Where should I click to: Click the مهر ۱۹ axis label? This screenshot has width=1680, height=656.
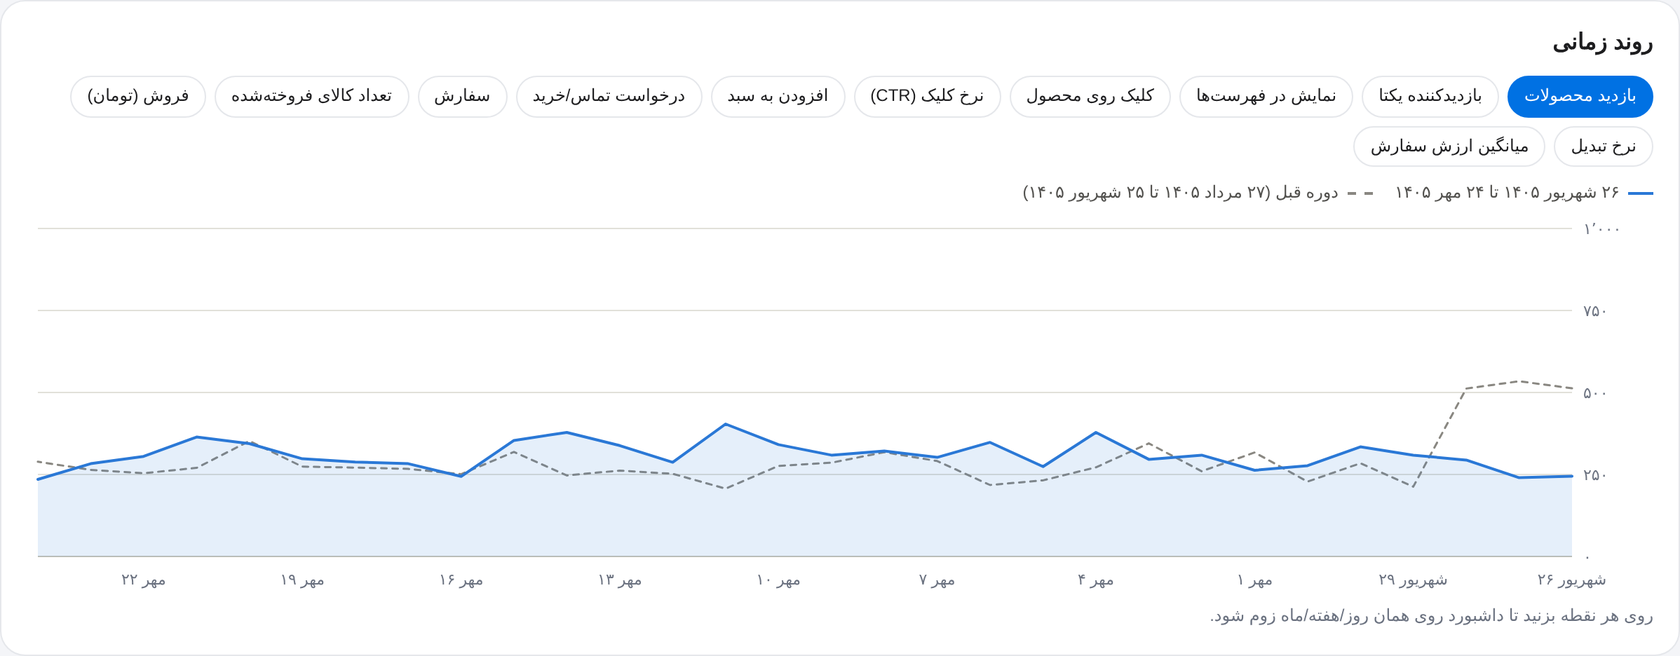302,580
